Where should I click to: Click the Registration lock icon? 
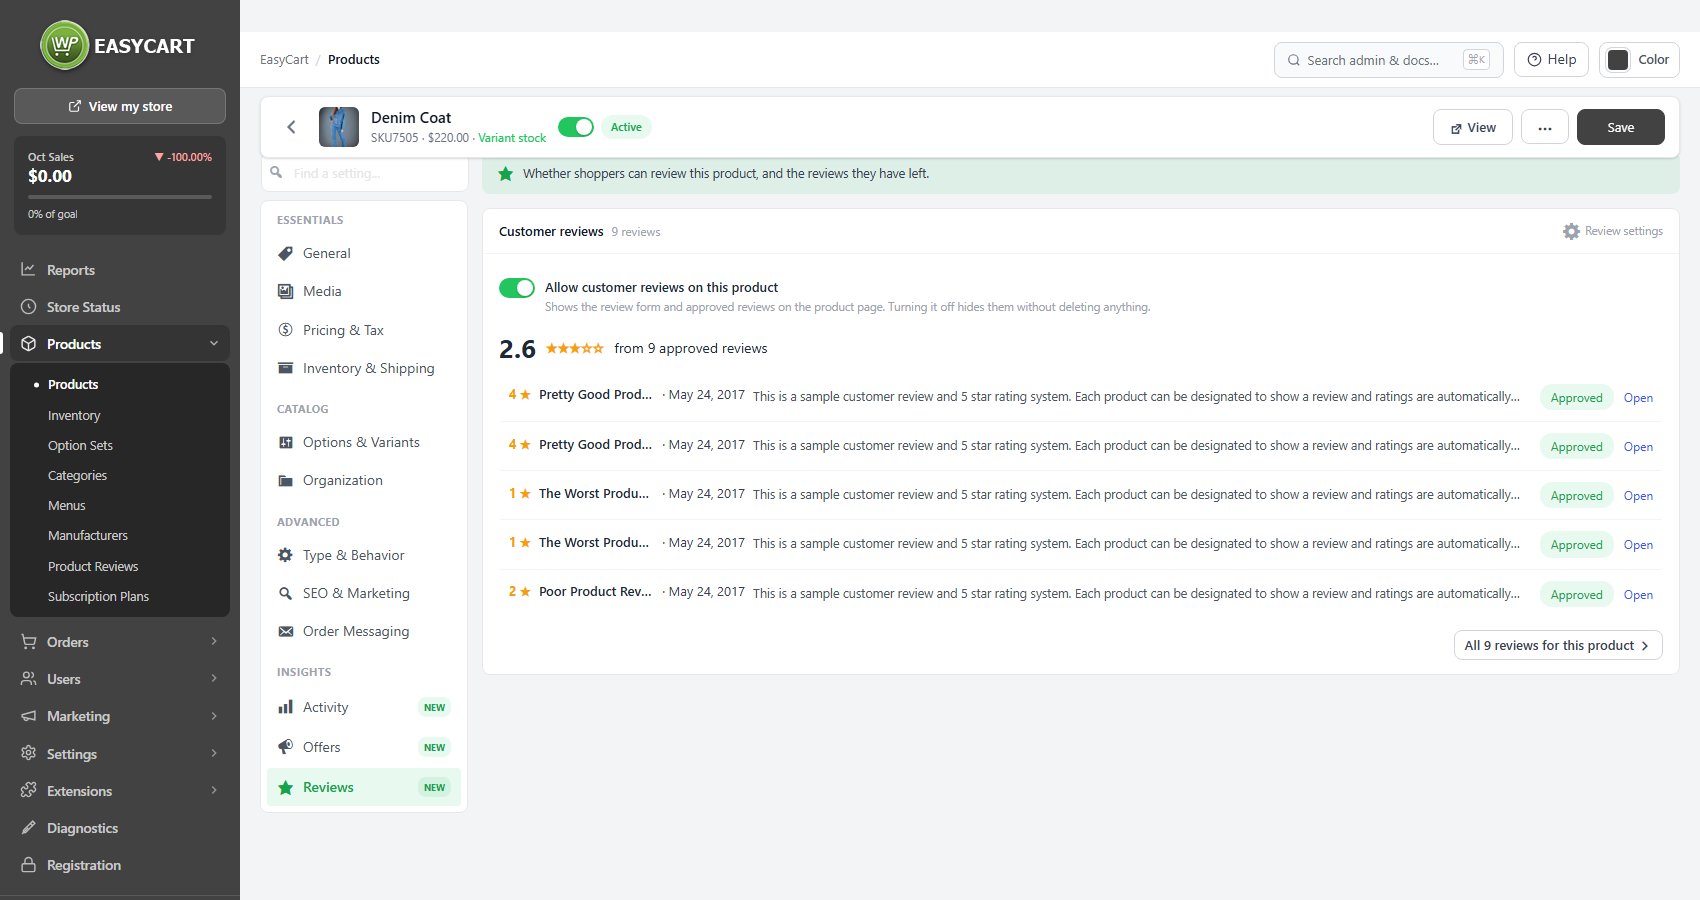pos(28,865)
